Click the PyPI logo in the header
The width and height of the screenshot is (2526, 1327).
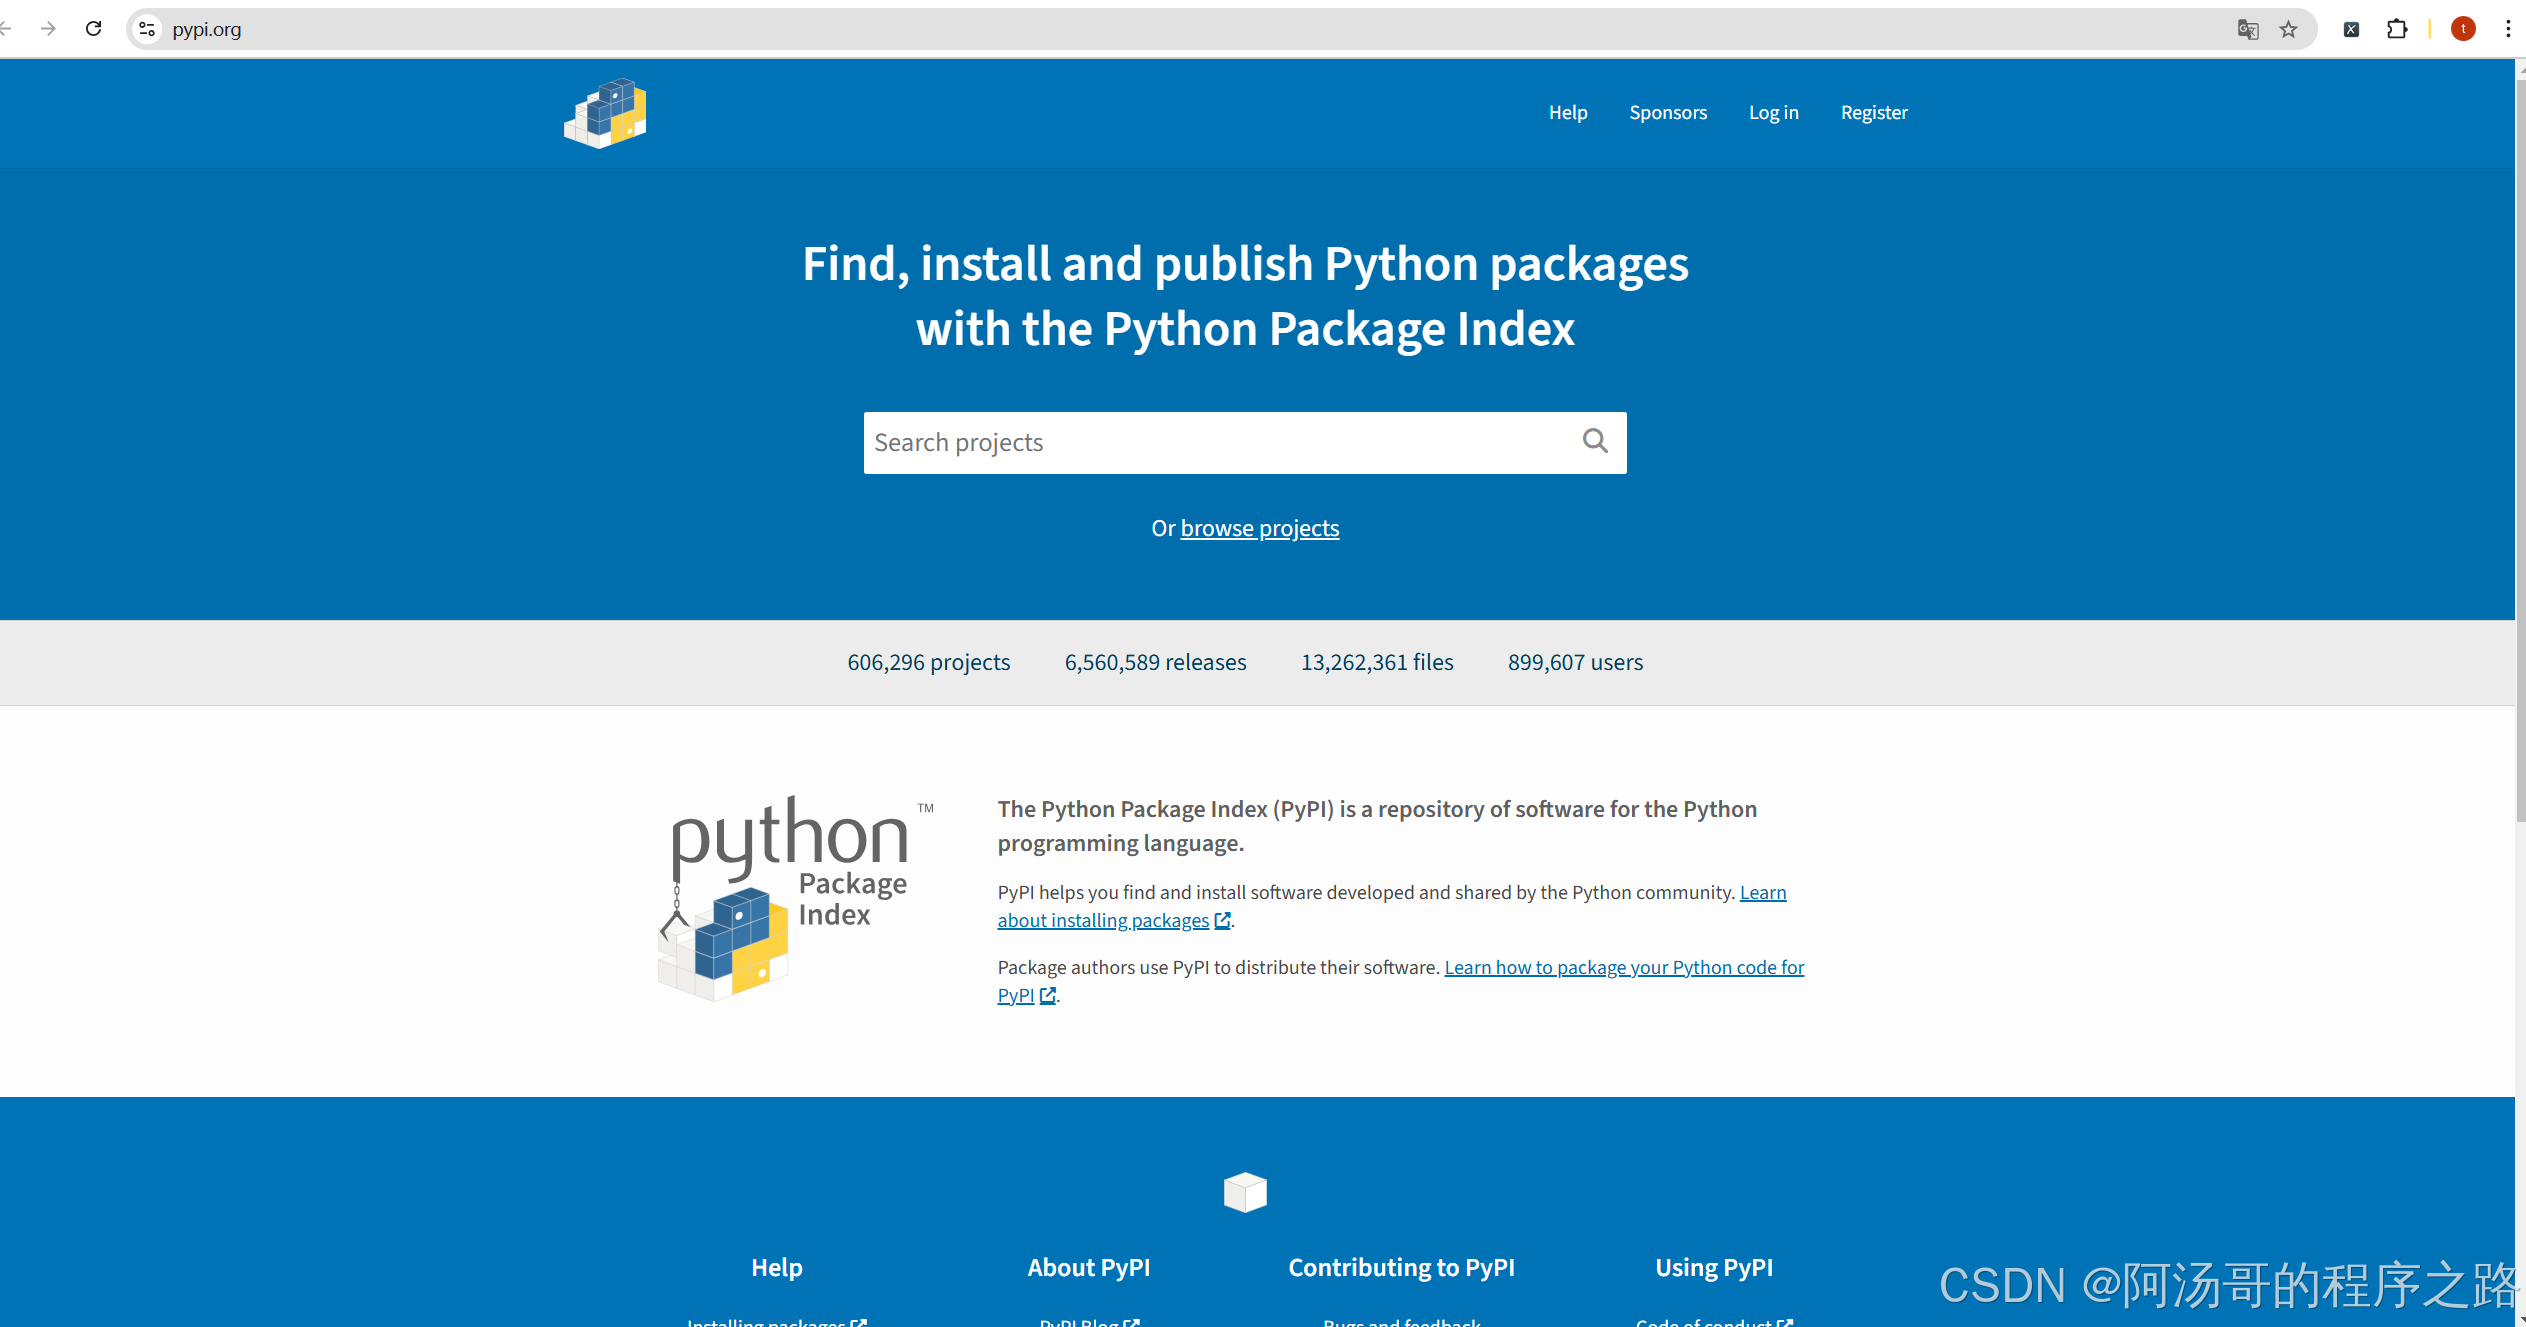click(605, 113)
